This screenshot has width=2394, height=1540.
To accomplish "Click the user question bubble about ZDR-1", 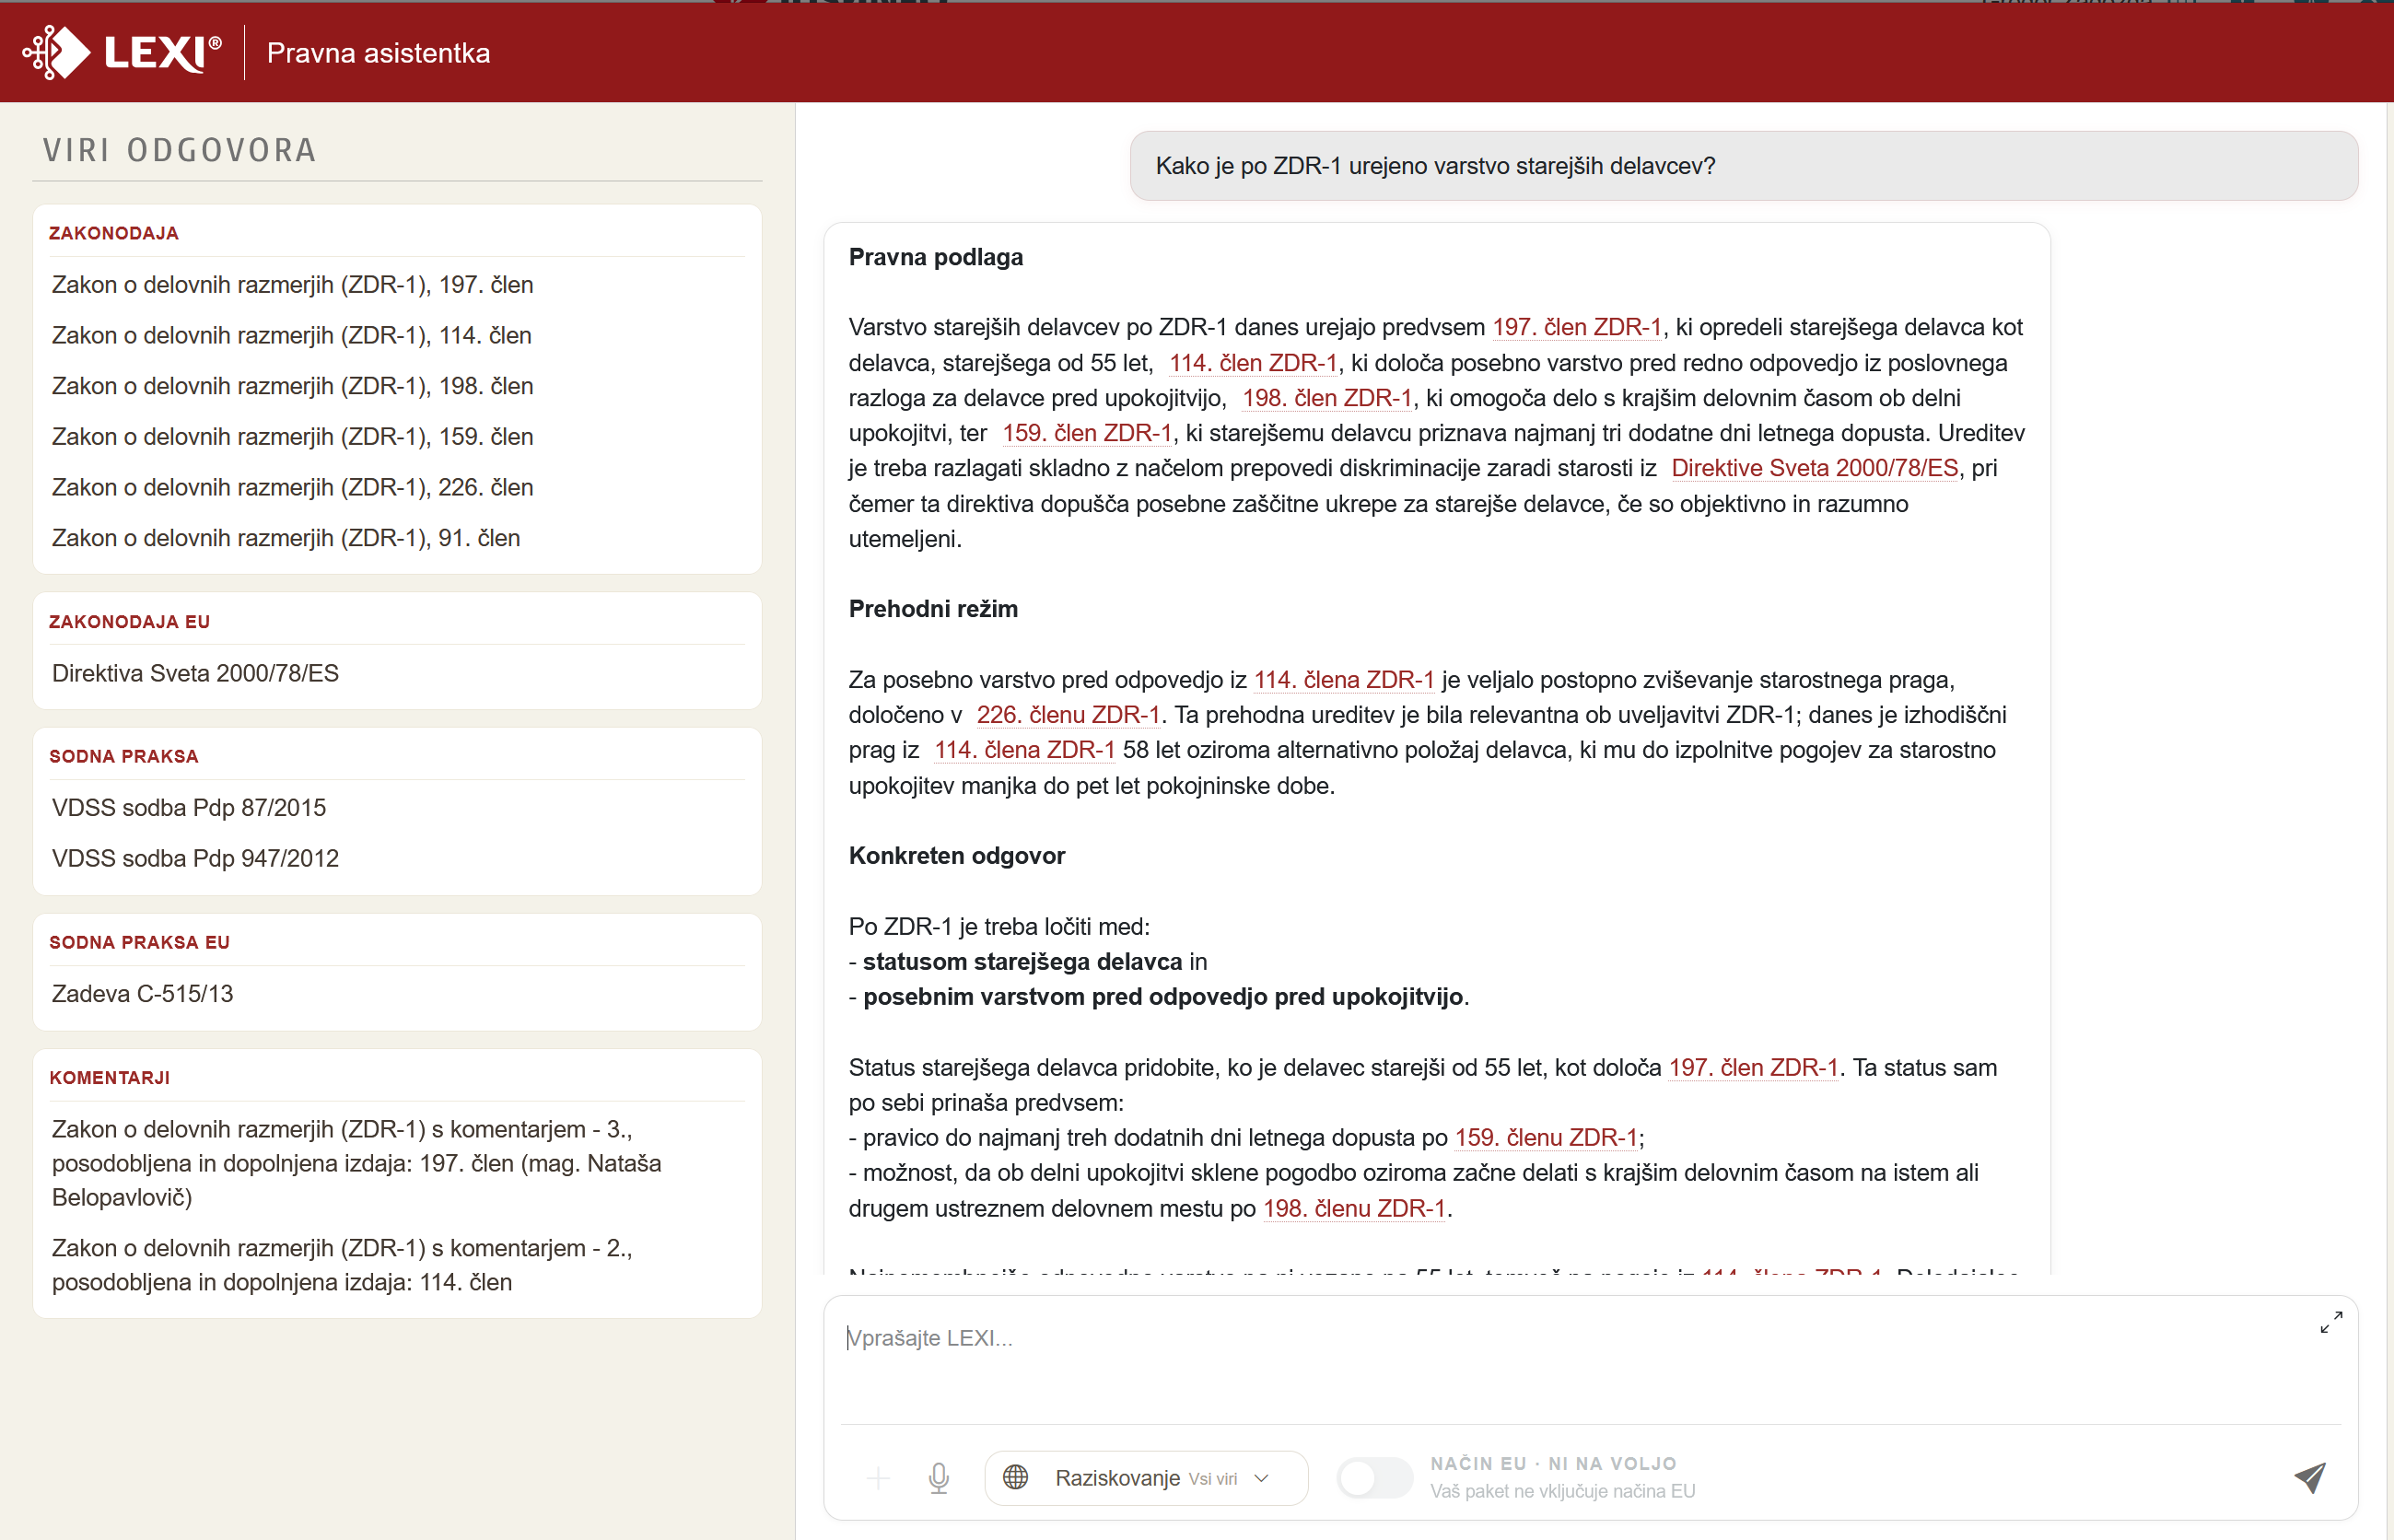I will coord(1743,166).
